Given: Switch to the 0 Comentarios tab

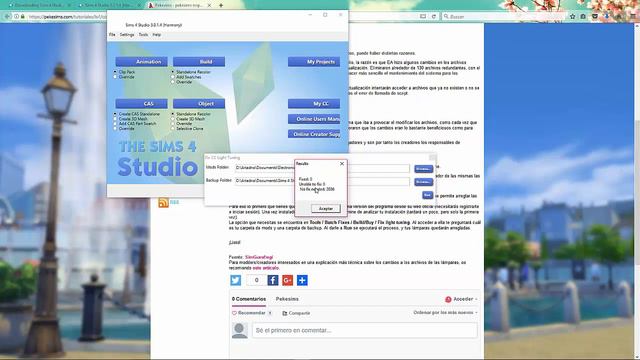Looking at the screenshot, I should click(x=249, y=299).
